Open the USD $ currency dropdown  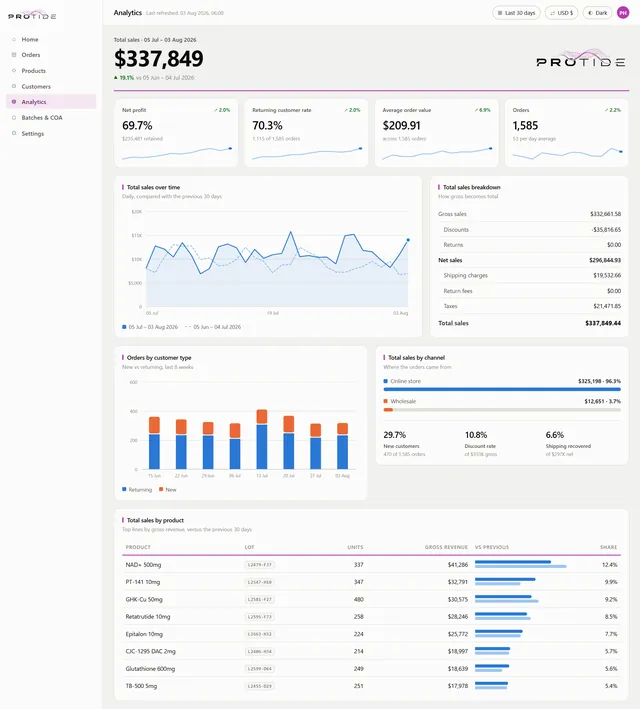(561, 13)
